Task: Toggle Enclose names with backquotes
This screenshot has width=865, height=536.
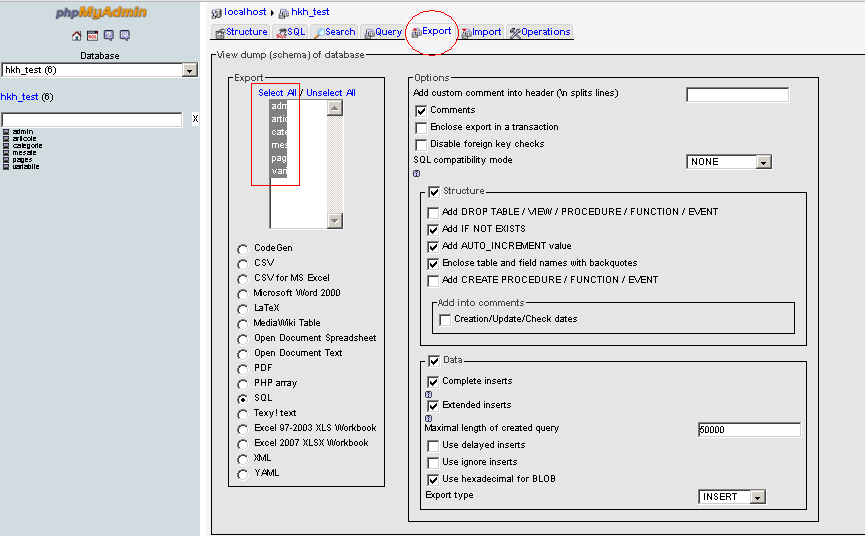Action: click(x=433, y=264)
